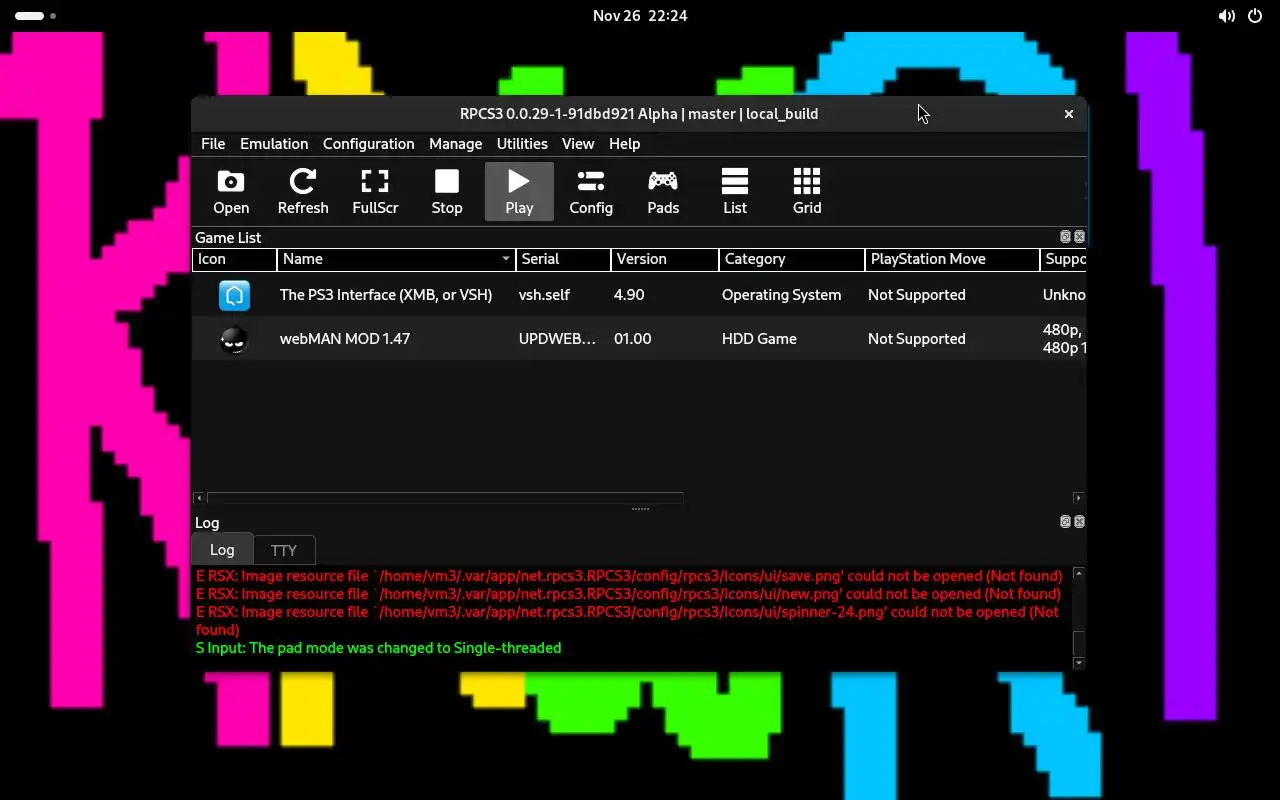Click the Open toolbar icon
The height and width of the screenshot is (800, 1280).
[231, 191]
